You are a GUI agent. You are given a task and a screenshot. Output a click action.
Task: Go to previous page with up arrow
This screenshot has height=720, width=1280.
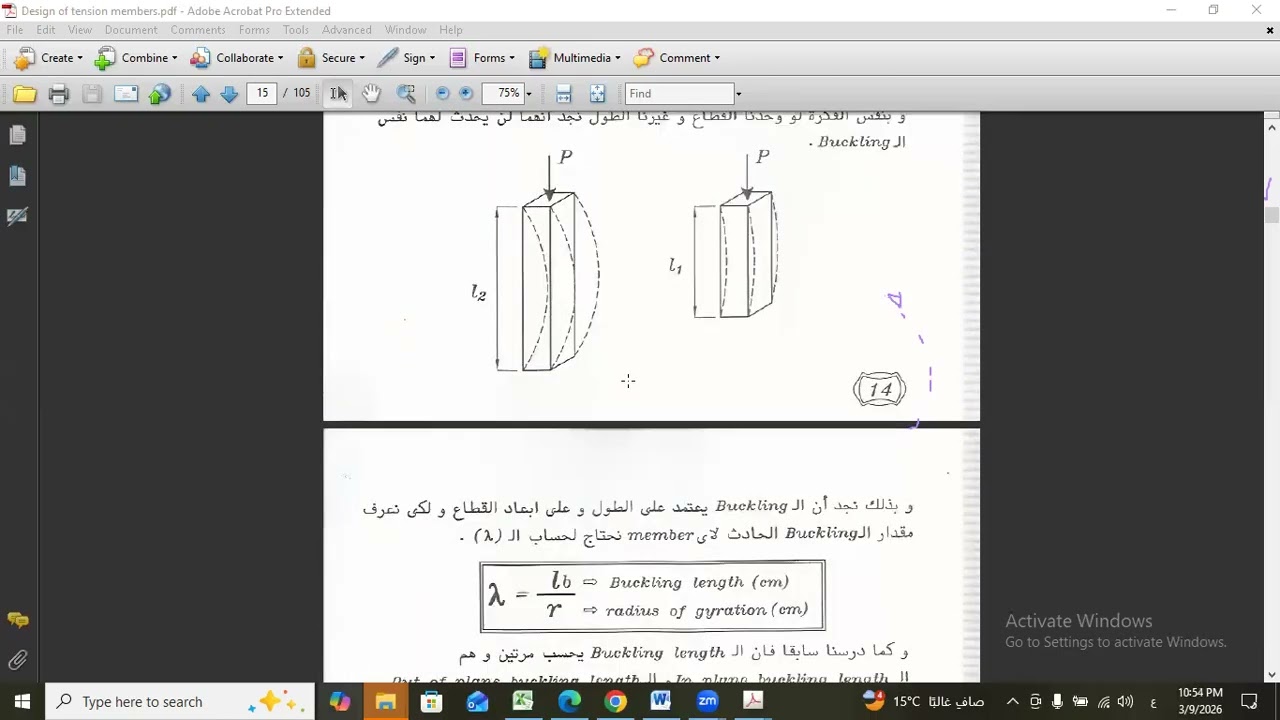coord(201,94)
